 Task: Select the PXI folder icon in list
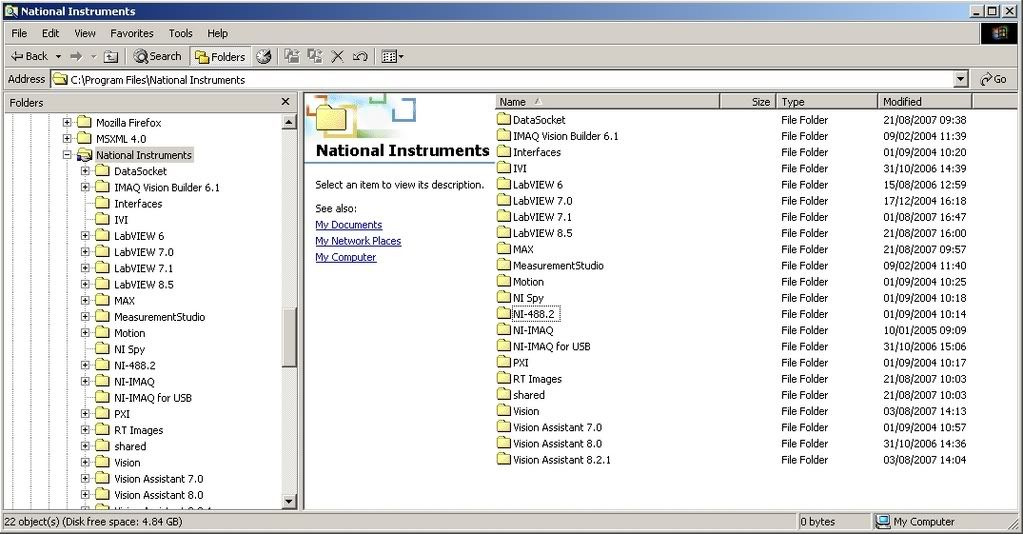tap(503, 362)
